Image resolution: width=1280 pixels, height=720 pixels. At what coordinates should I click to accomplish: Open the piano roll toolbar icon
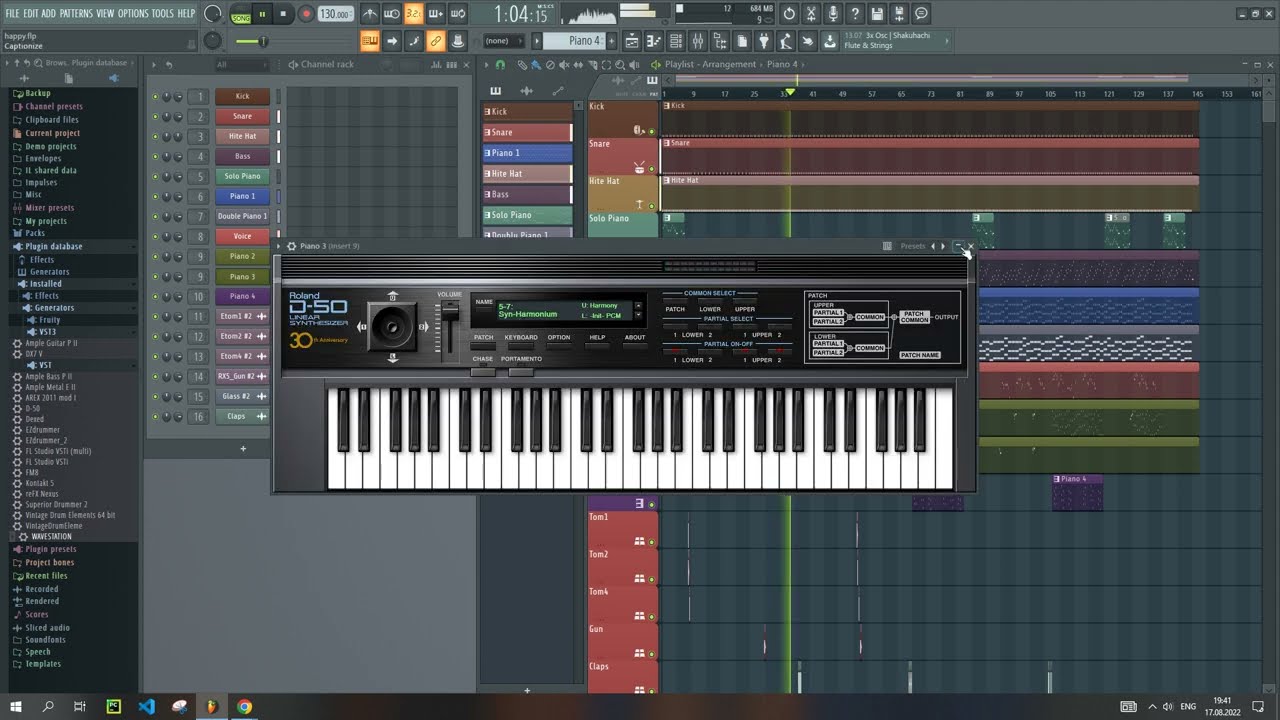[x=654, y=41]
